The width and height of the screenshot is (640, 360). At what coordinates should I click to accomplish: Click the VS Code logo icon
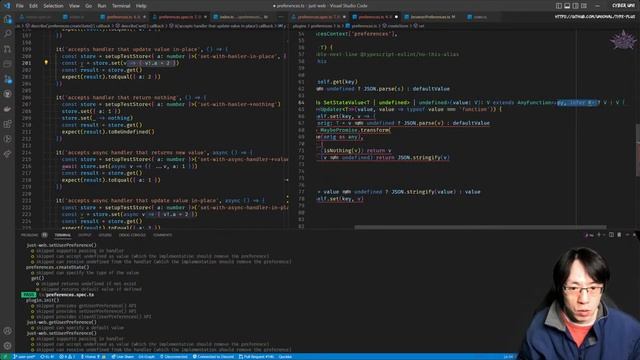pos(7,6)
